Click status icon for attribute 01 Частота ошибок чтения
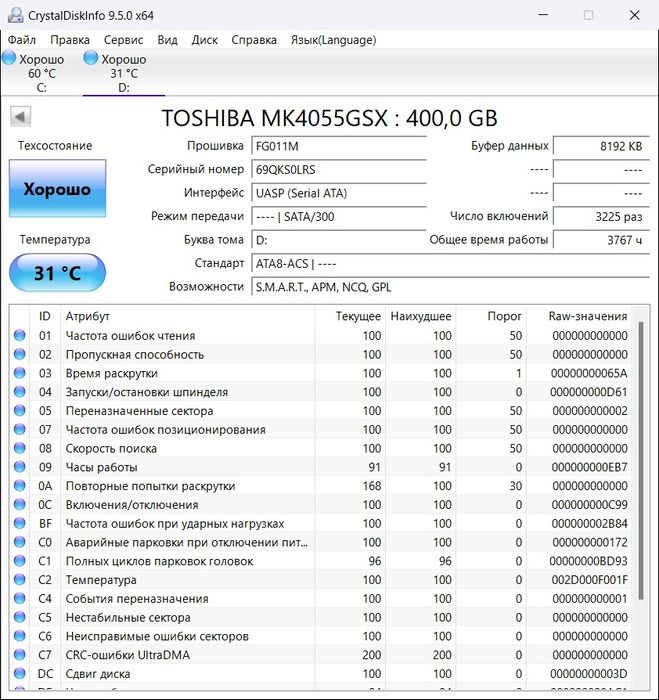Screen dimensions: 659x700 pyautogui.click(x=20, y=335)
